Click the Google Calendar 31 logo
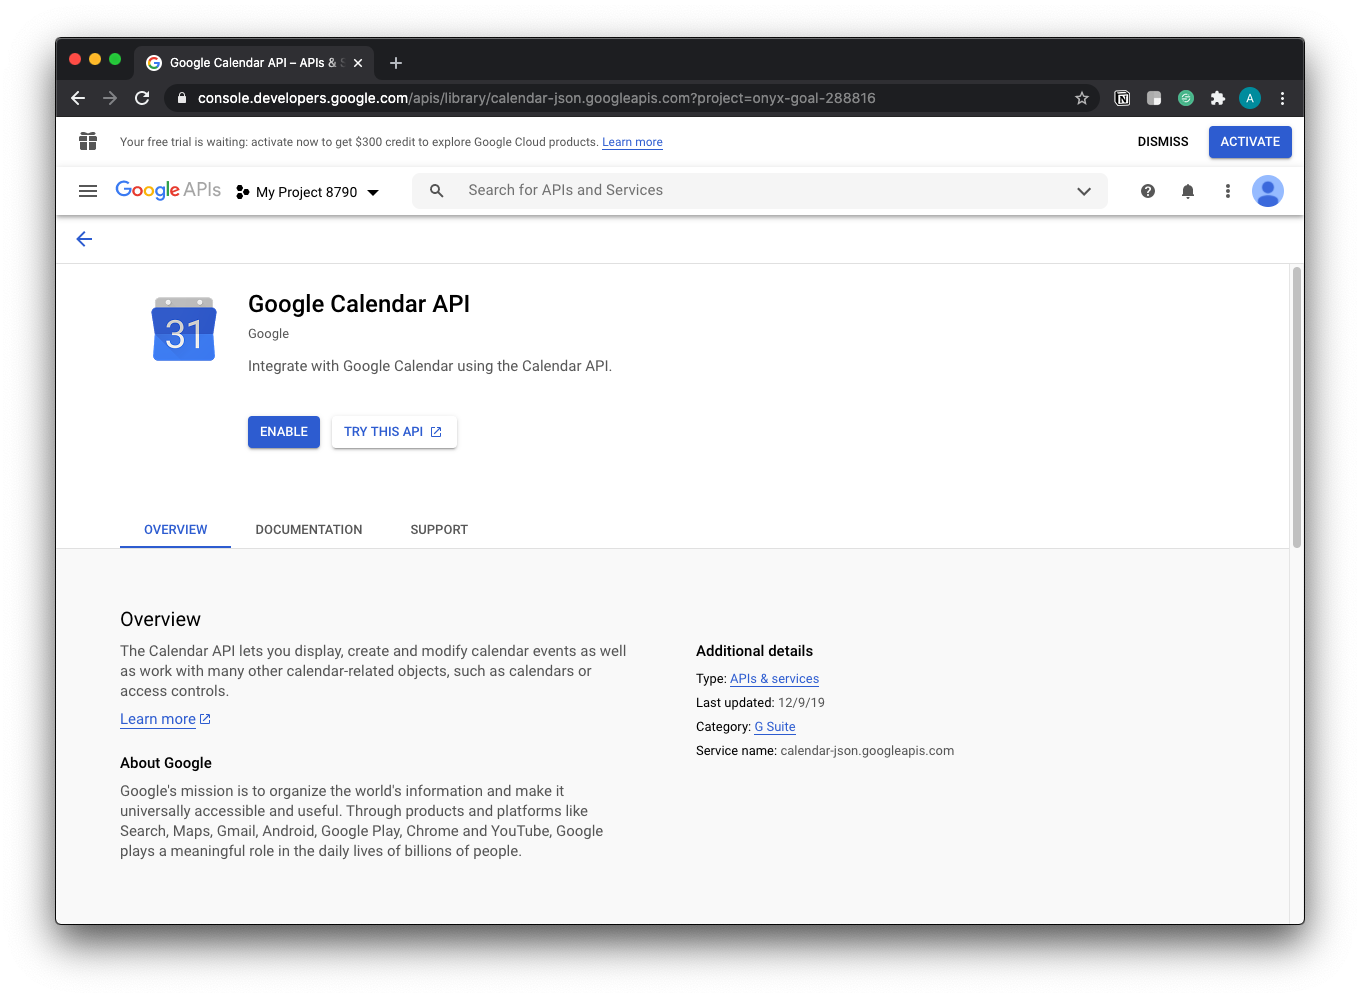 (184, 330)
